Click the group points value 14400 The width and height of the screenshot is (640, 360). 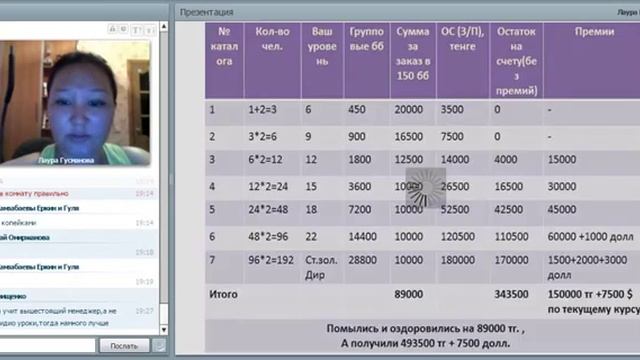pyautogui.click(x=362, y=236)
